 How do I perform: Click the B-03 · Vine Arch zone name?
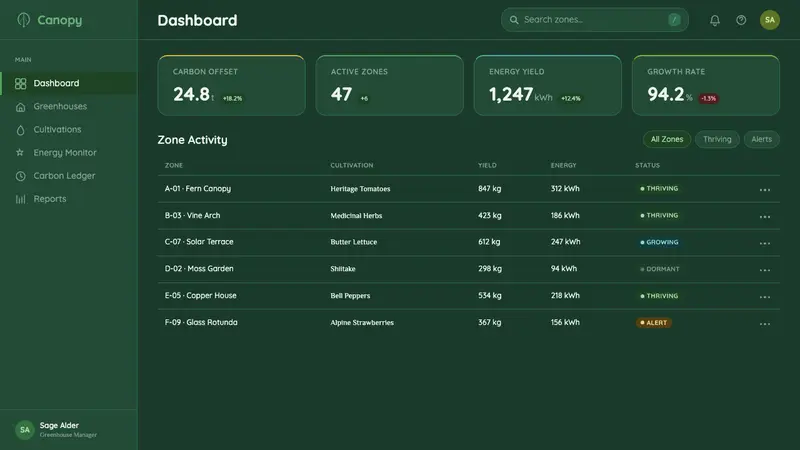click(192, 215)
